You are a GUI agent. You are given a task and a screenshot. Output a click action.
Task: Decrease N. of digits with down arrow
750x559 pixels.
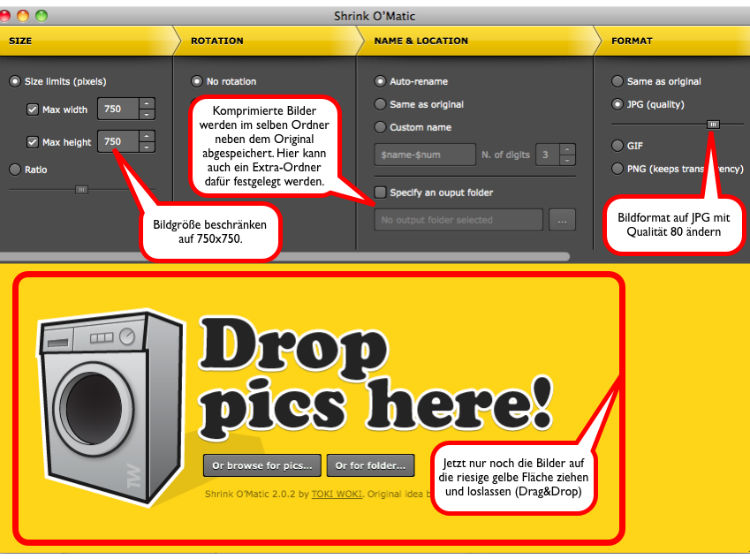coord(567,160)
